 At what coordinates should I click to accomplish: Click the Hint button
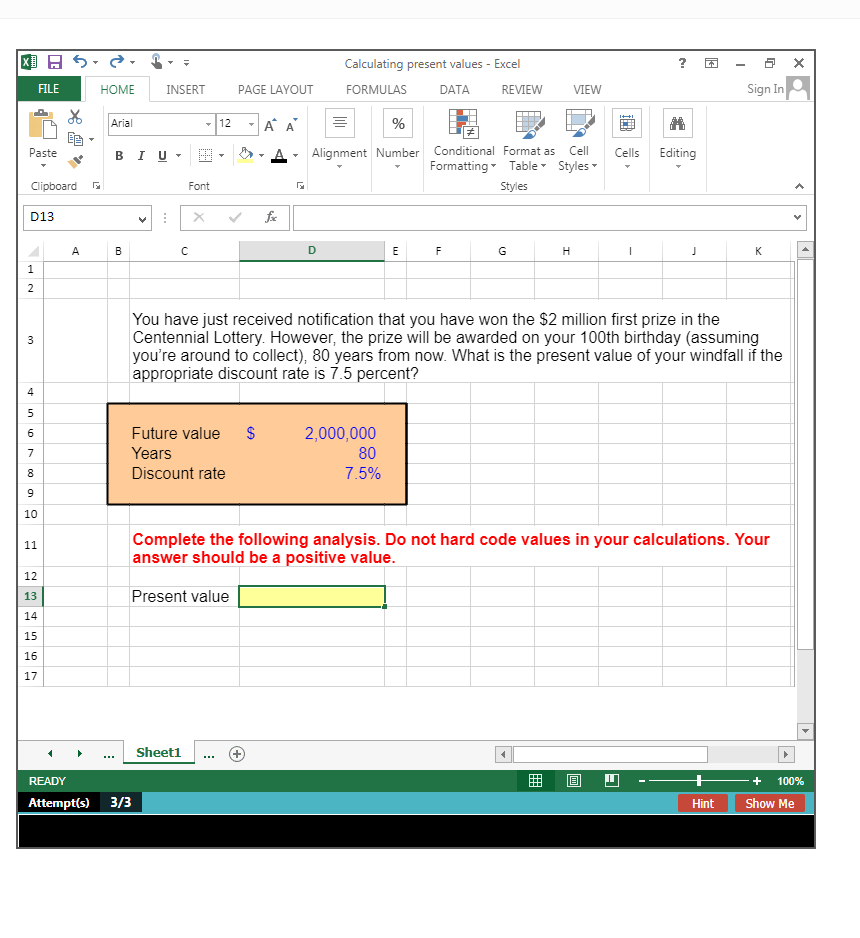[703, 802]
